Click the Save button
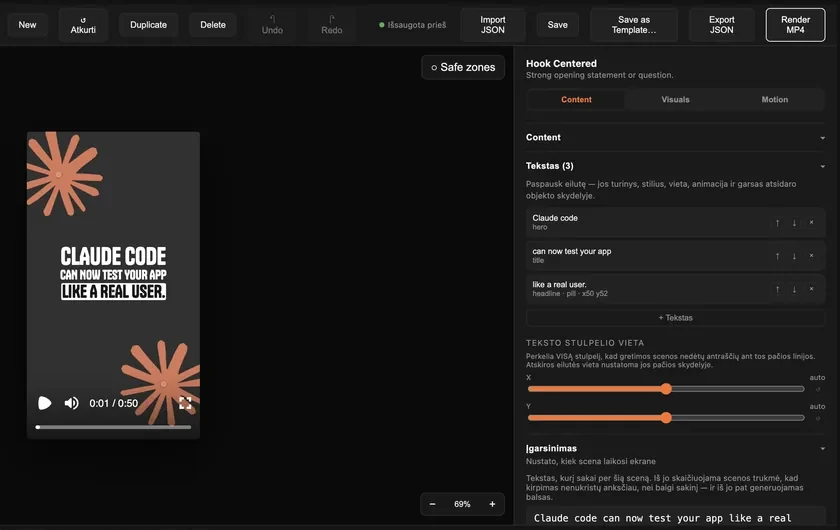 (558, 25)
